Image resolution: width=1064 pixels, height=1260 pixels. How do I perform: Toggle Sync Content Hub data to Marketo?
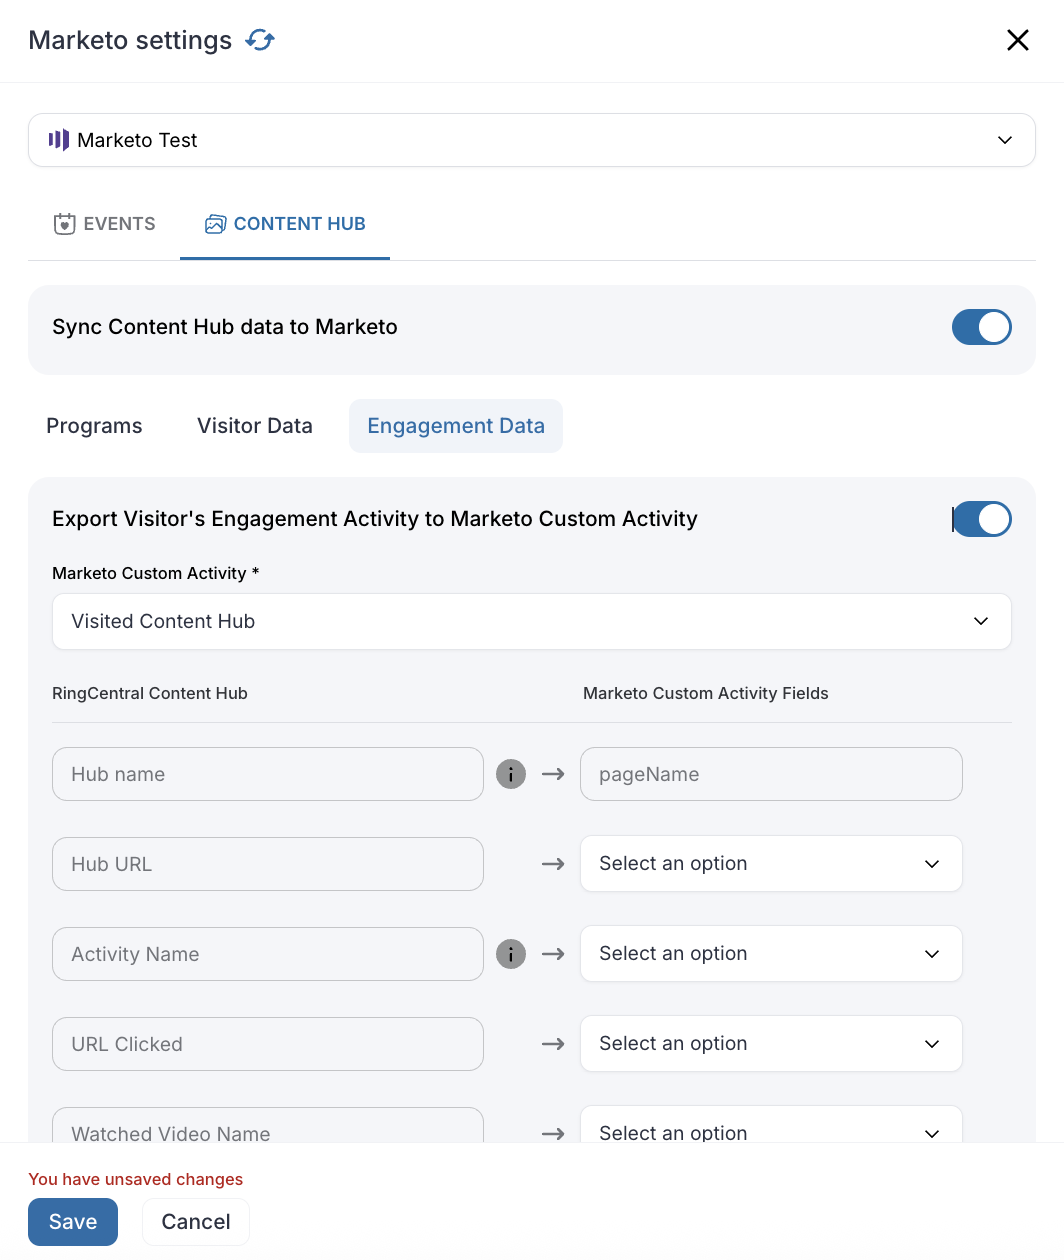pyautogui.click(x=982, y=327)
